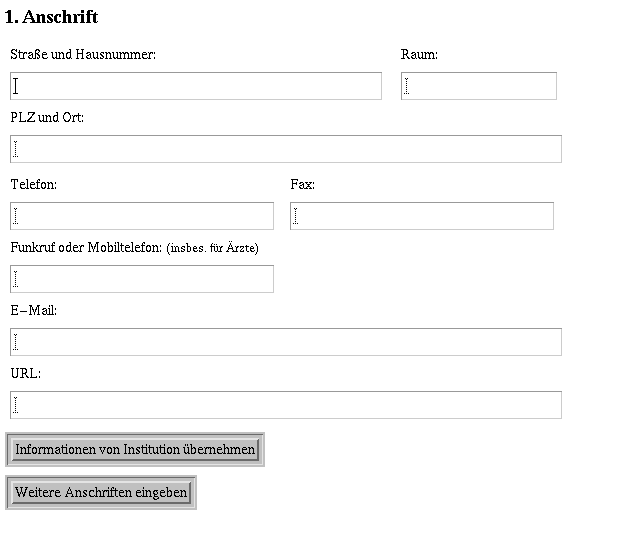636x534 pixels.
Task: Click inside the URL text field
Action: [x=286, y=405]
